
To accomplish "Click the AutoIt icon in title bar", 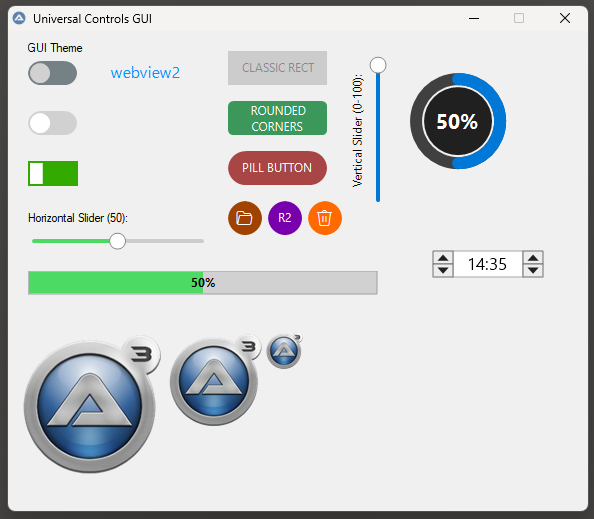I will click(19, 18).
